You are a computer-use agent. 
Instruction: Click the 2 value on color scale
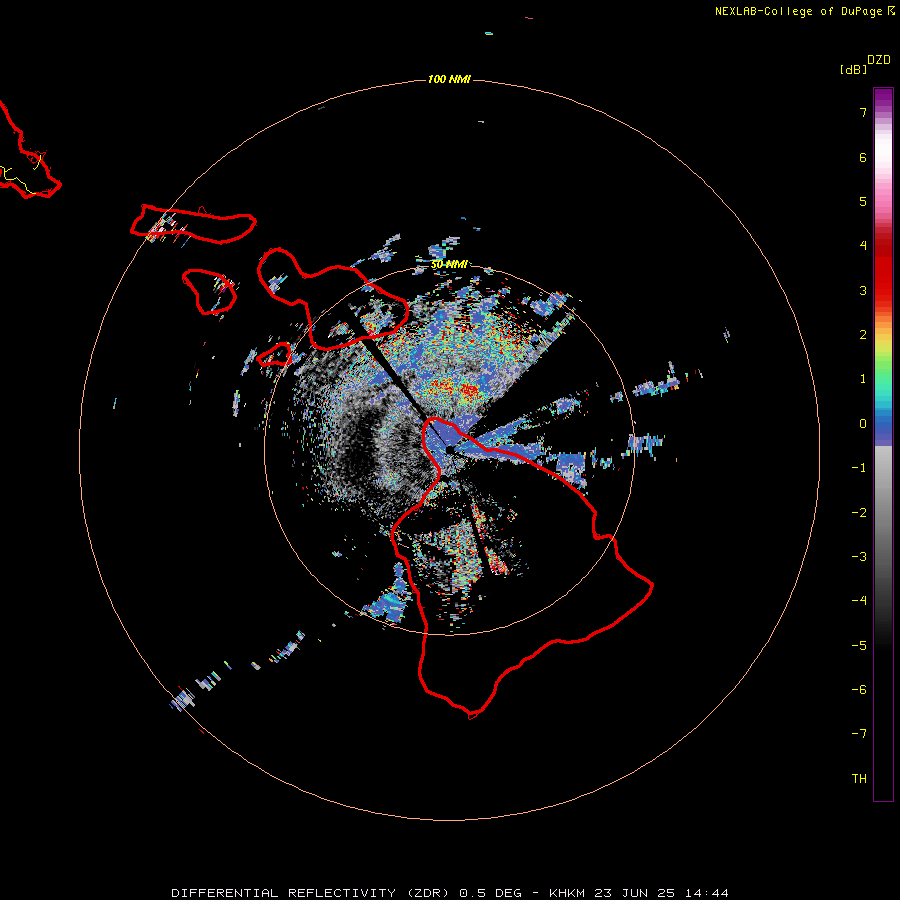(863, 335)
